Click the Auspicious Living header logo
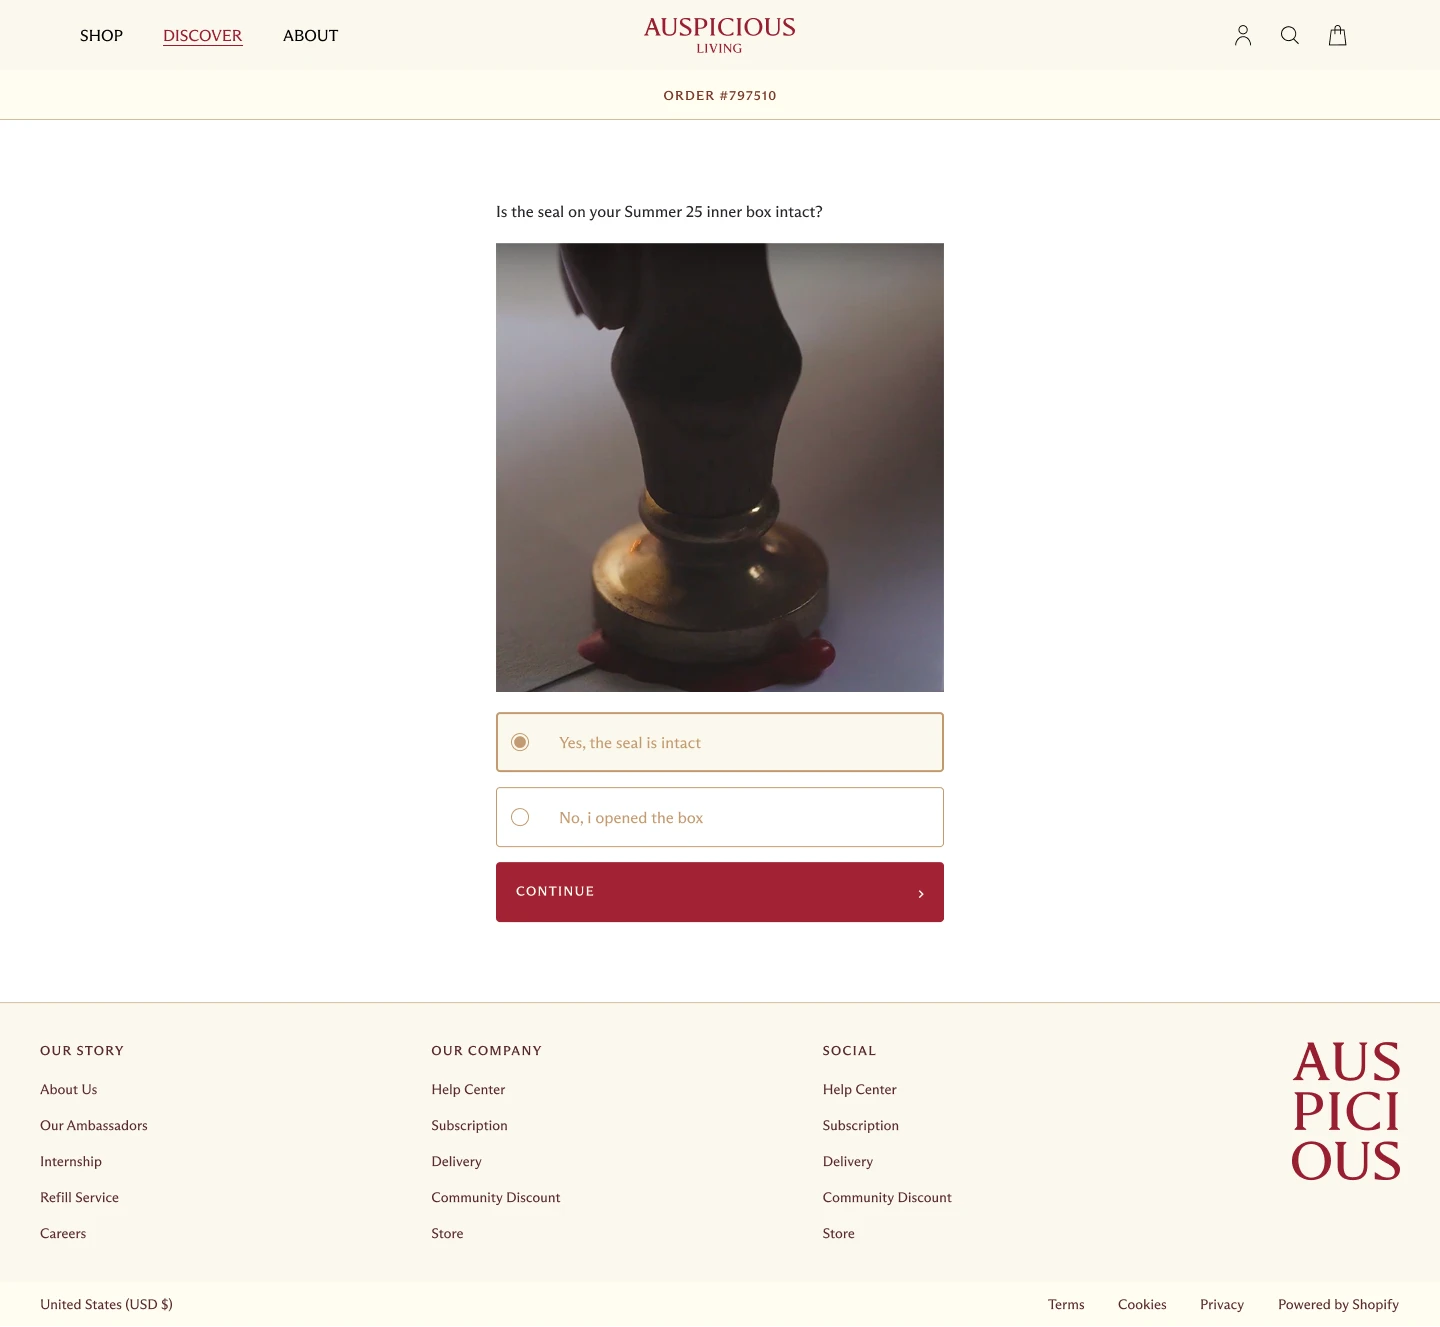The width and height of the screenshot is (1440, 1327). pyautogui.click(x=720, y=35)
